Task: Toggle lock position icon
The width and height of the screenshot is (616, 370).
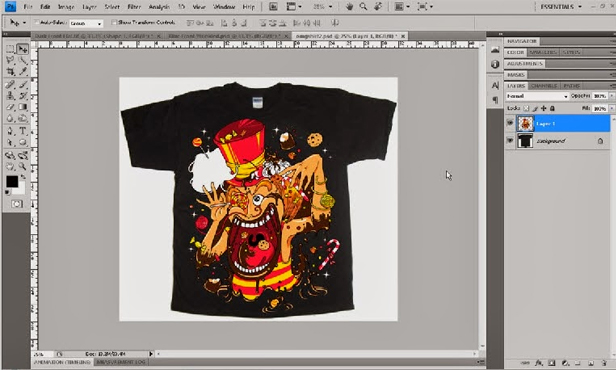Action: click(544, 108)
